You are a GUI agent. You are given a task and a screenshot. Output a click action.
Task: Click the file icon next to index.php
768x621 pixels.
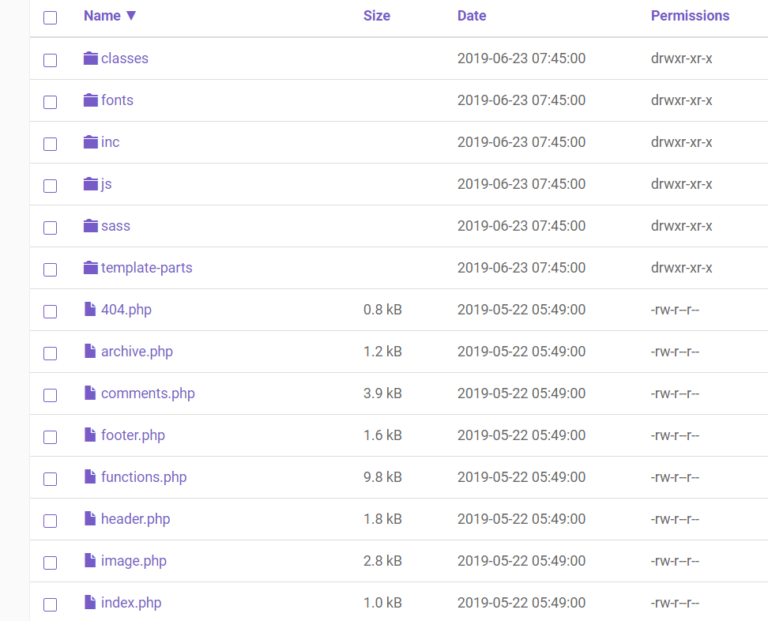pyautogui.click(x=90, y=603)
